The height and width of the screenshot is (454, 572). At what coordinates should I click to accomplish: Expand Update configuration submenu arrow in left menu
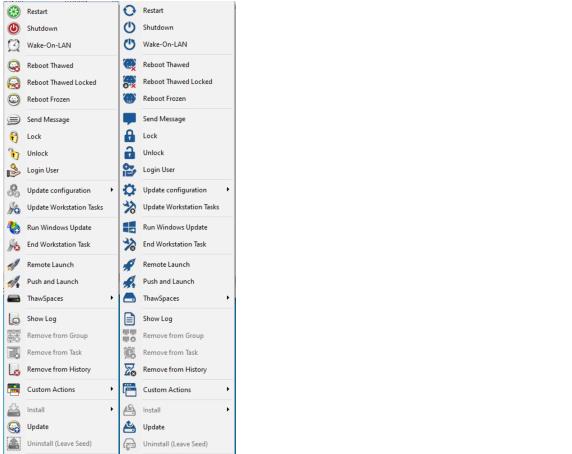tap(112, 190)
